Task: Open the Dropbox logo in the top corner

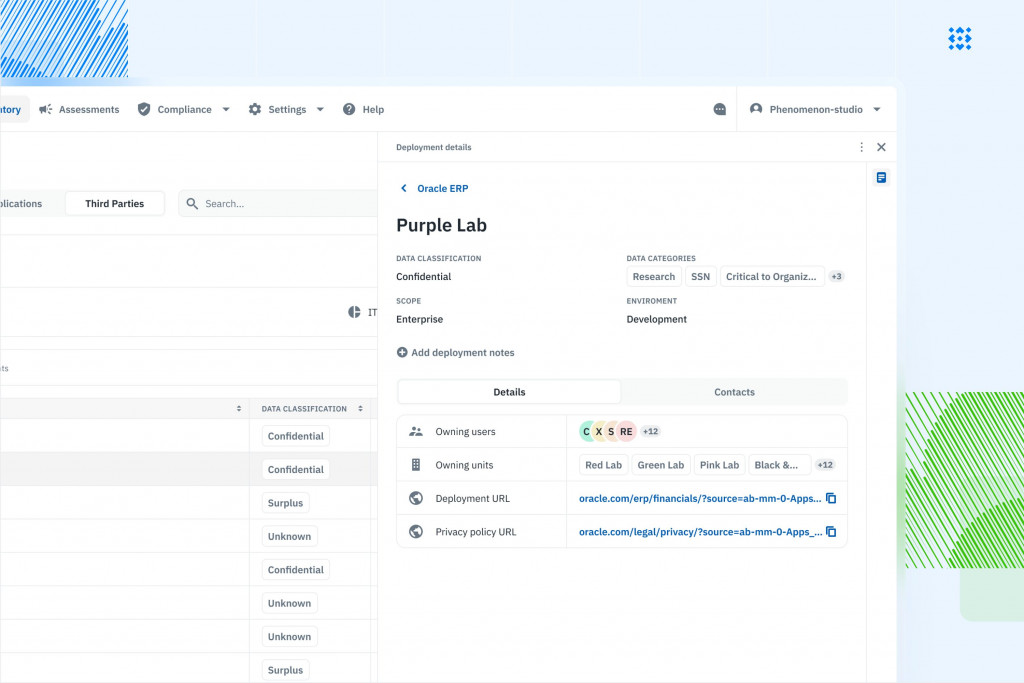Action: [959, 39]
